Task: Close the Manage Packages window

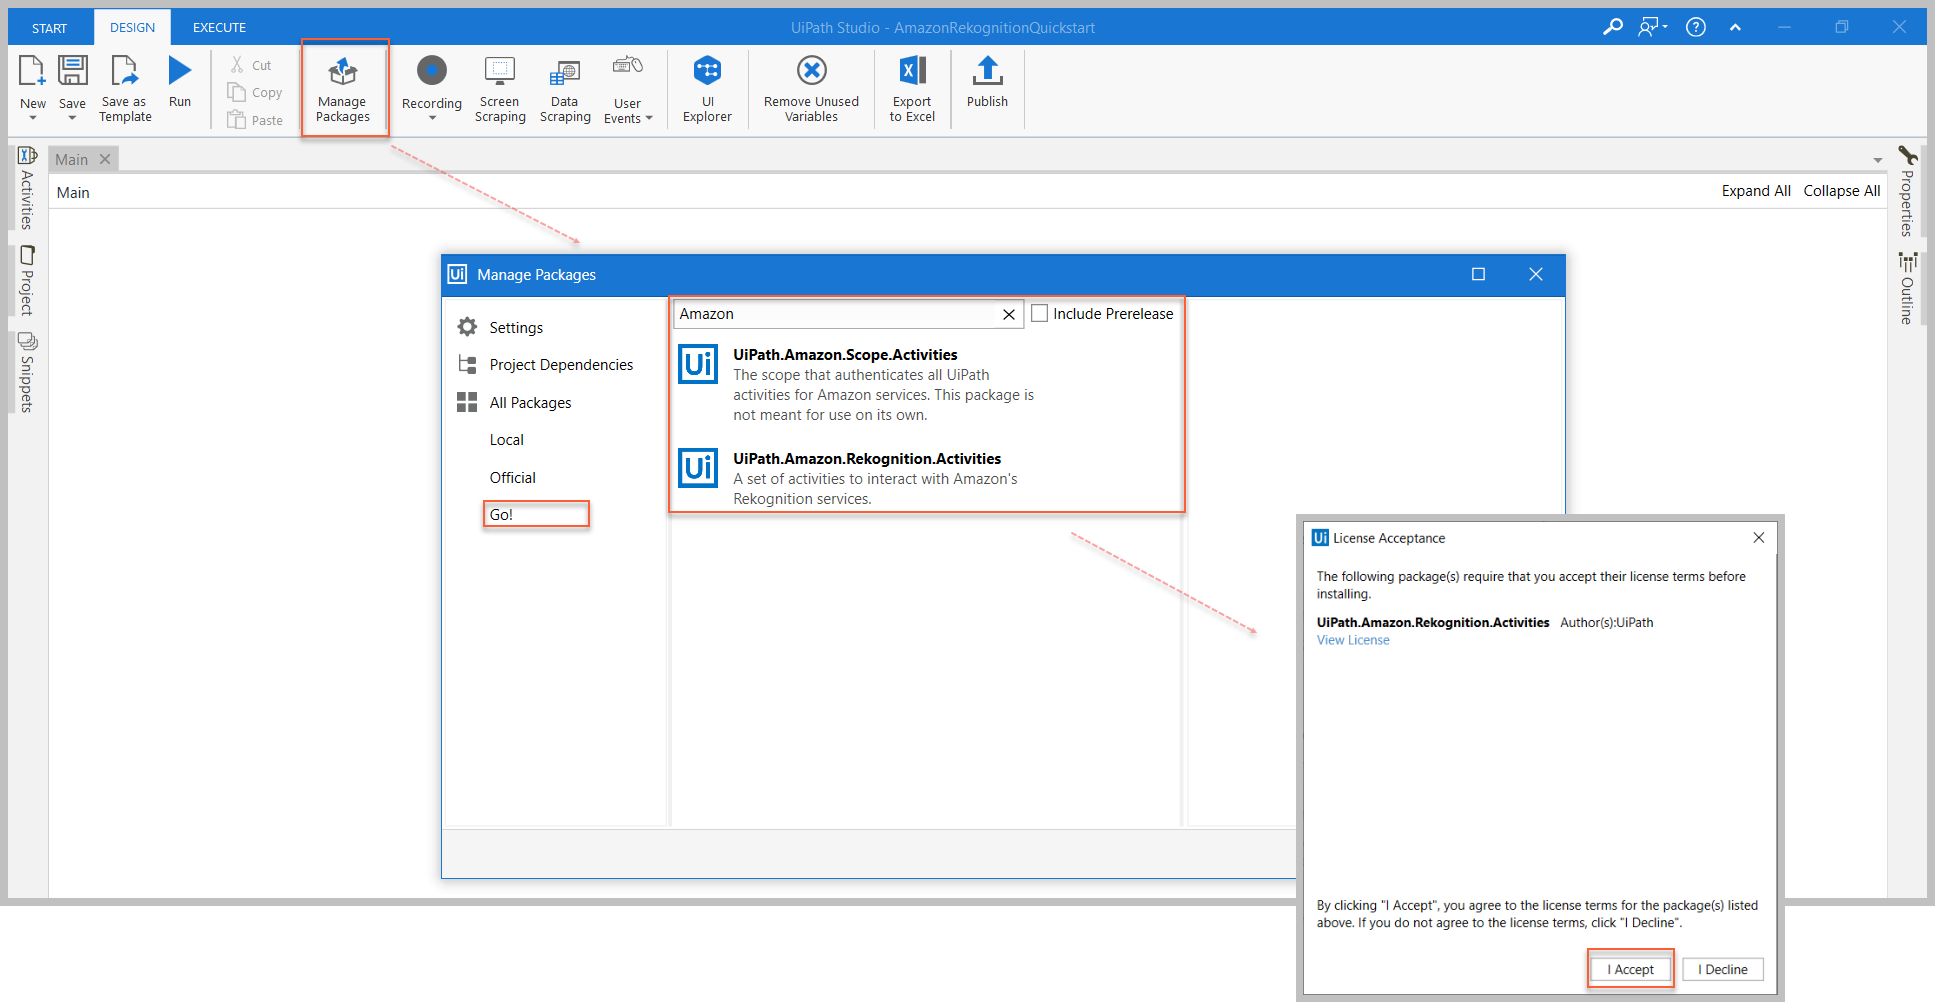Action: 1536,274
